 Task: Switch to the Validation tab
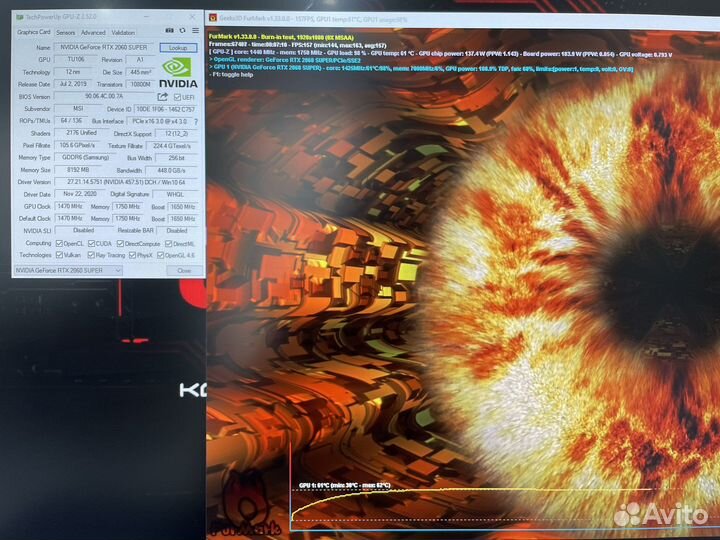(123, 33)
